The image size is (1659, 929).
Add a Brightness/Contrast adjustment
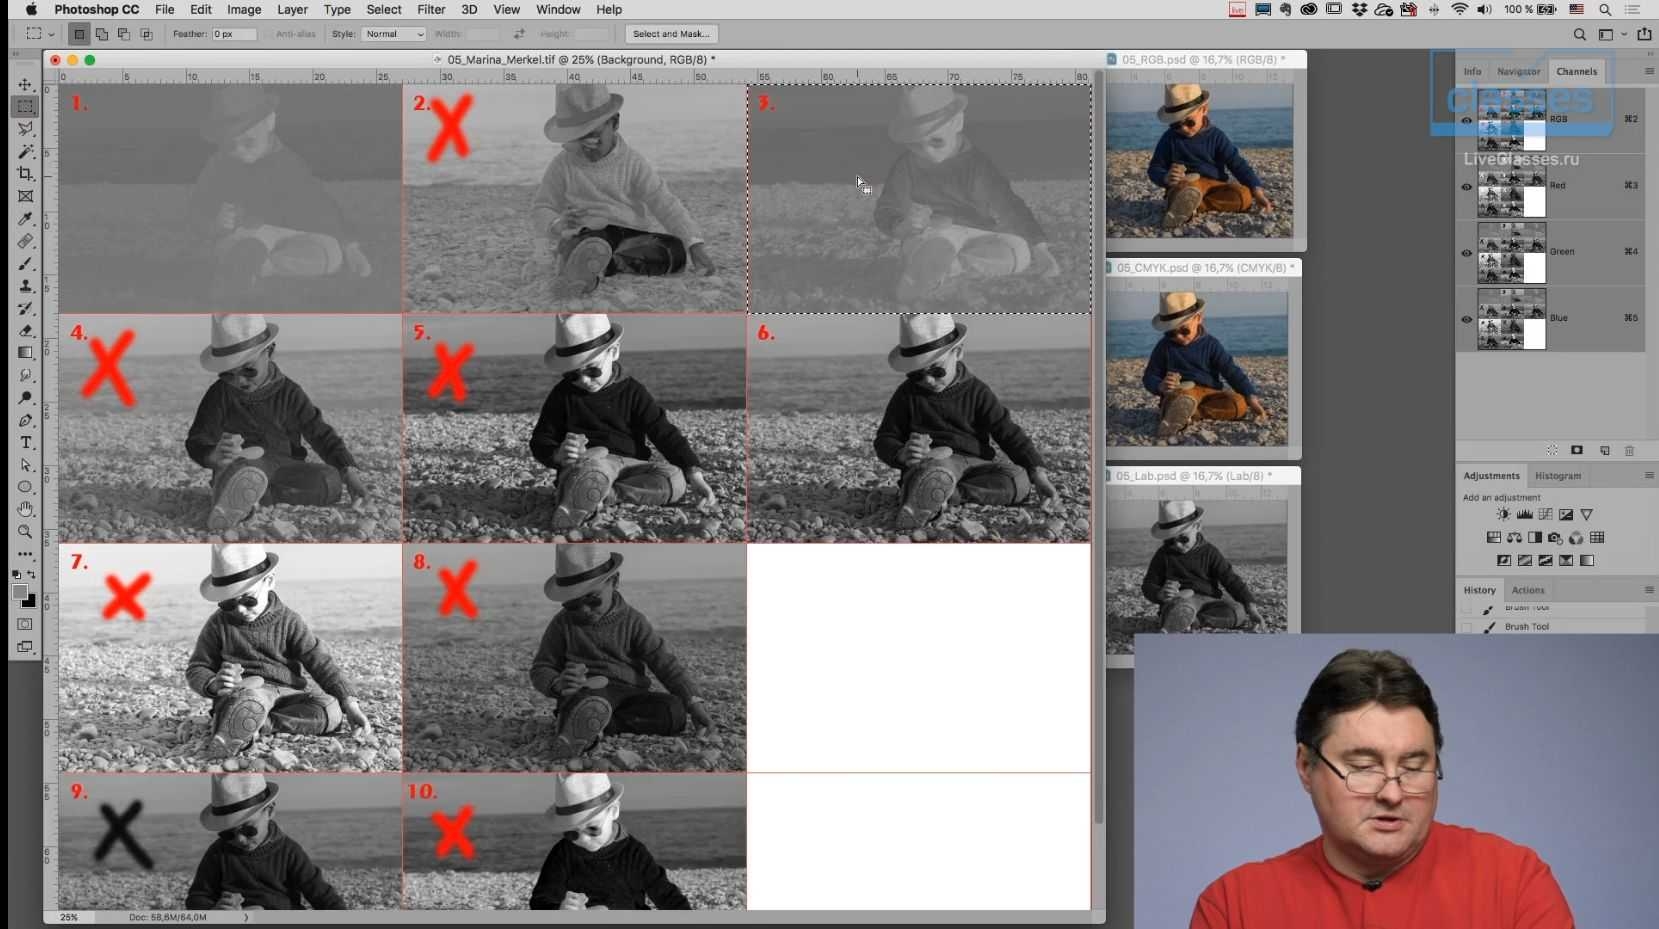[1503, 515]
